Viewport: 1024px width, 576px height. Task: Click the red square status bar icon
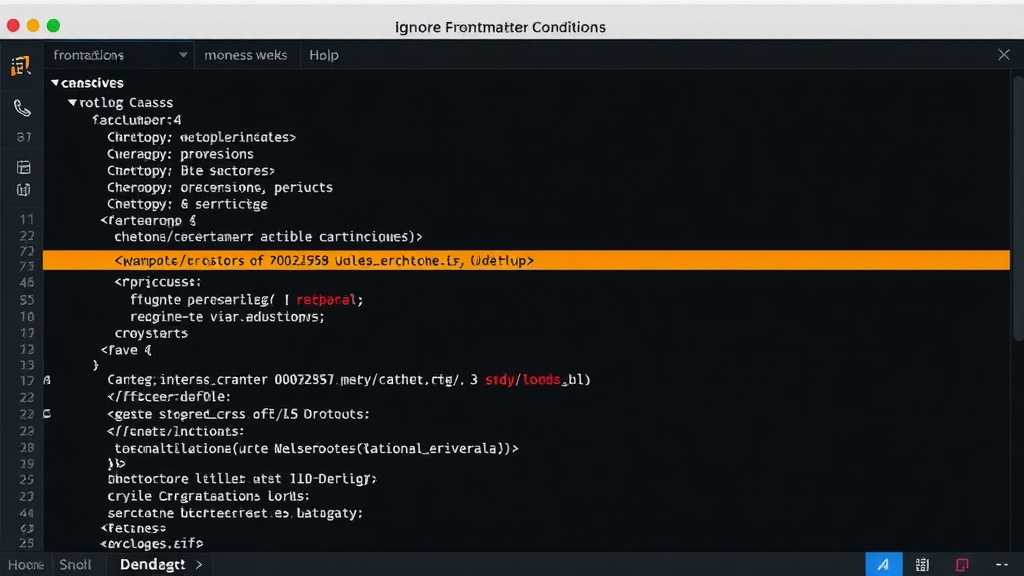point(962,564)
